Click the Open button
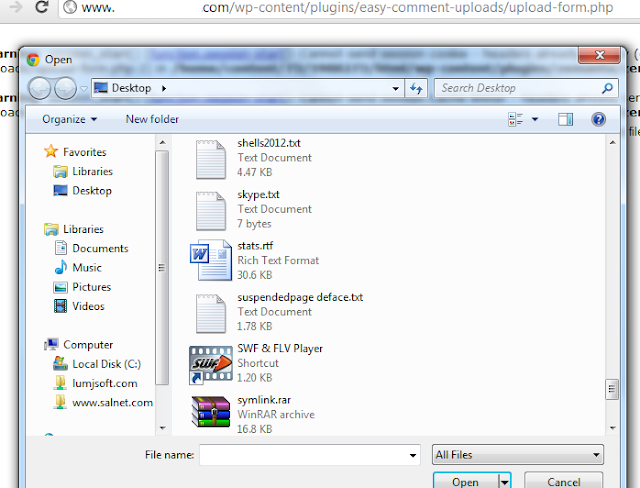 (465, 481)
